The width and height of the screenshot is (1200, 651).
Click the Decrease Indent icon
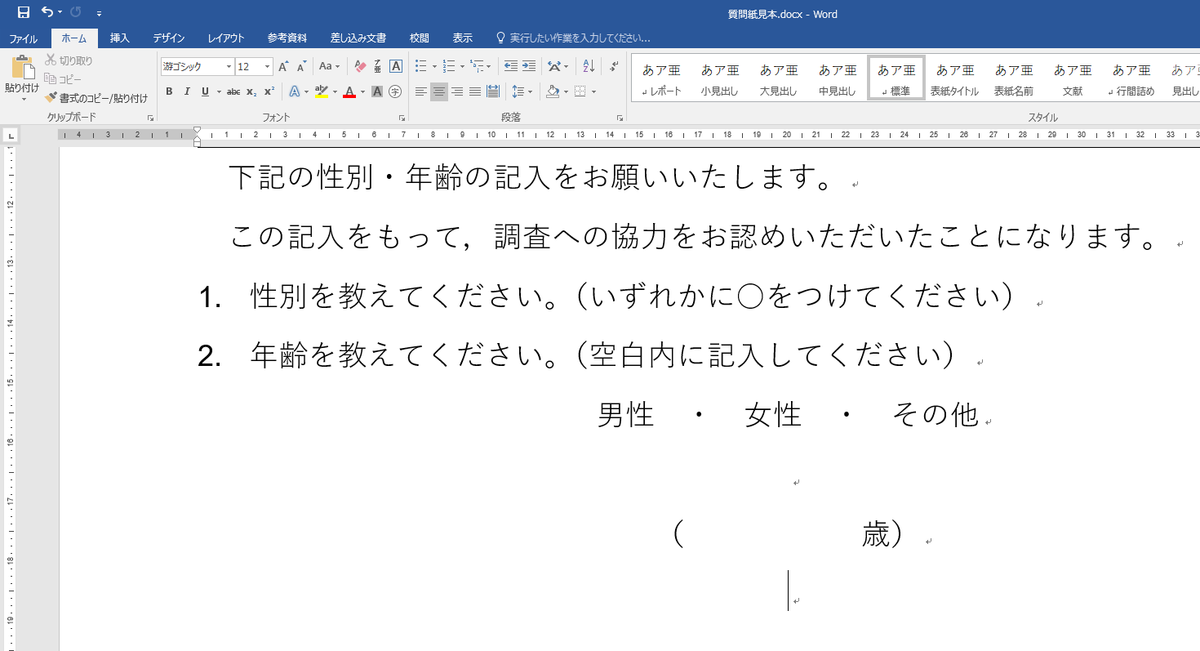click(511, 66)
